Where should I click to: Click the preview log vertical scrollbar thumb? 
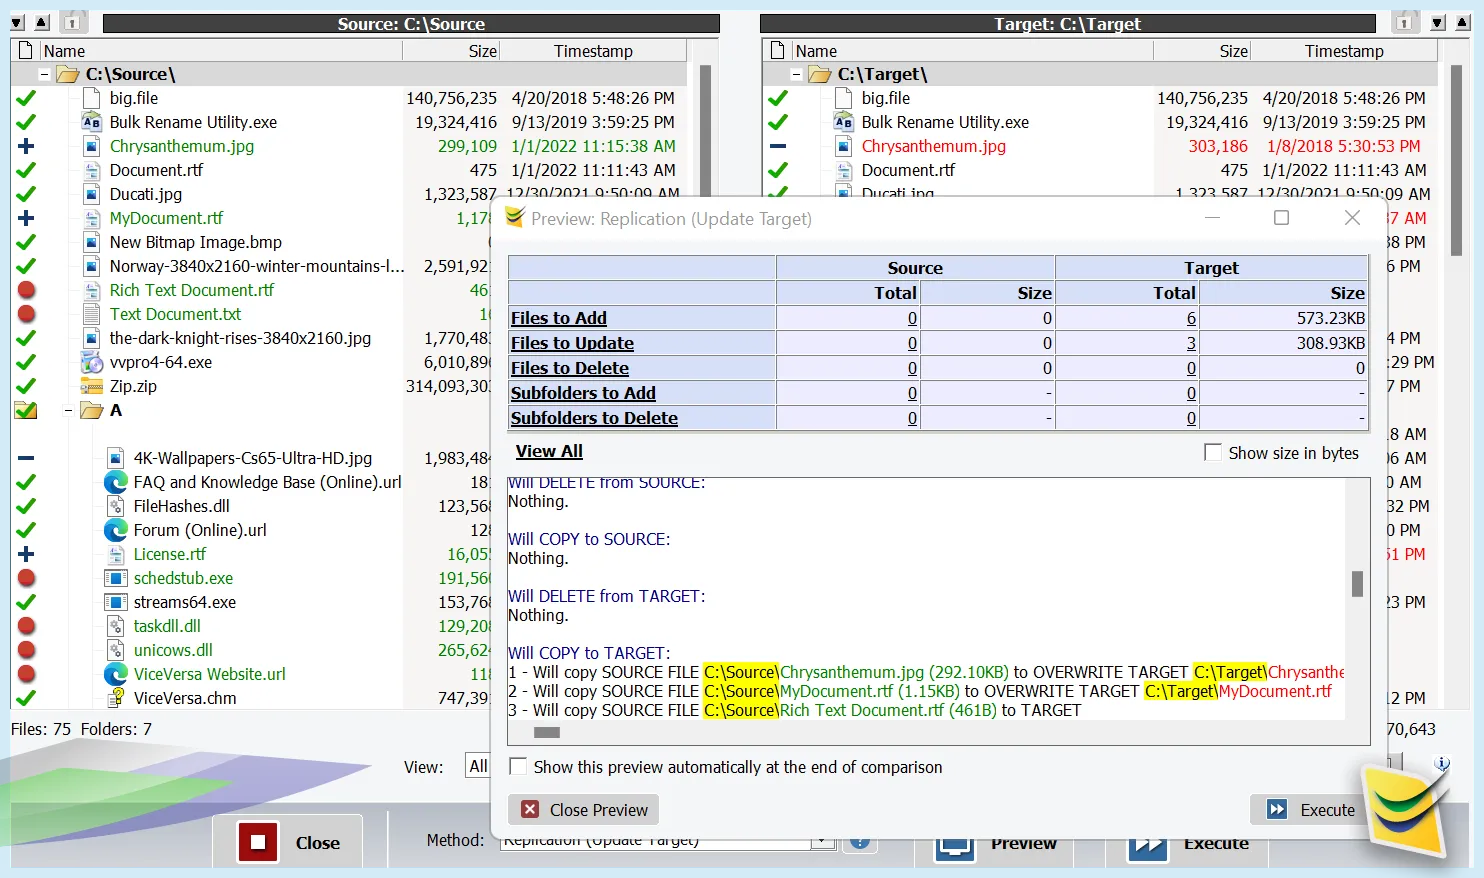coord(1357,584)
